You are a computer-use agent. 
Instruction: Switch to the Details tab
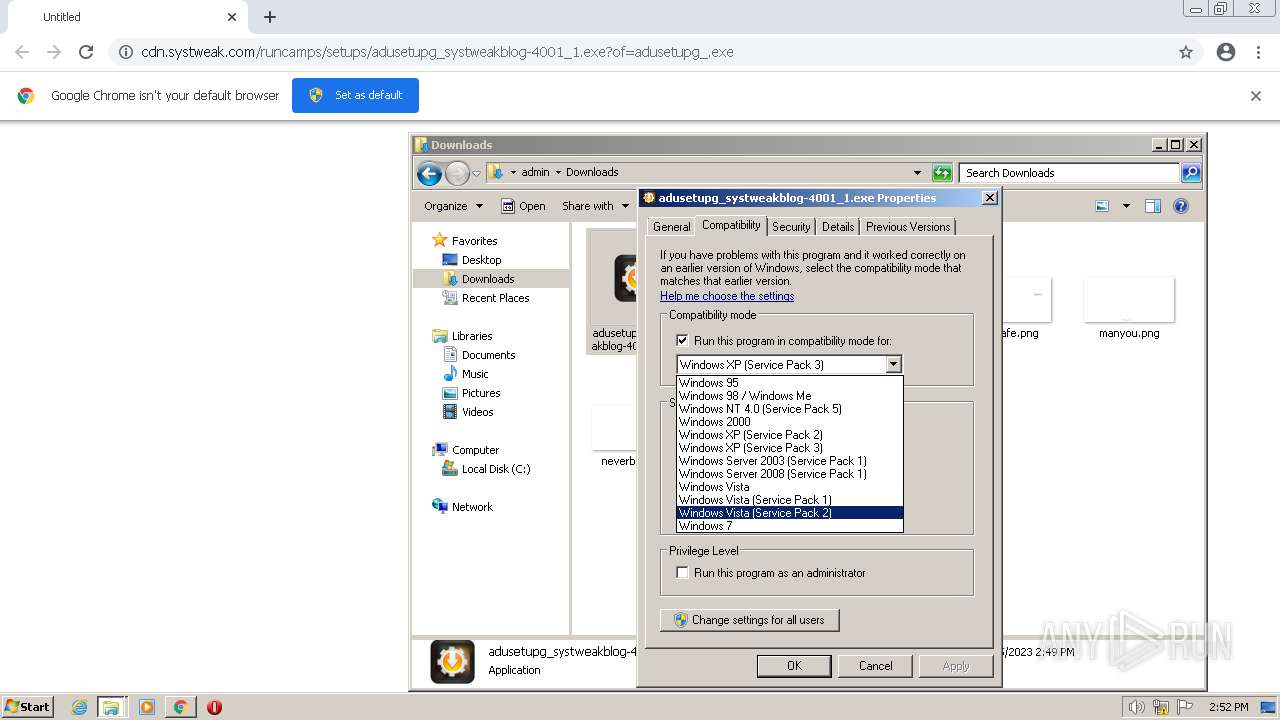tap(838, 227)
